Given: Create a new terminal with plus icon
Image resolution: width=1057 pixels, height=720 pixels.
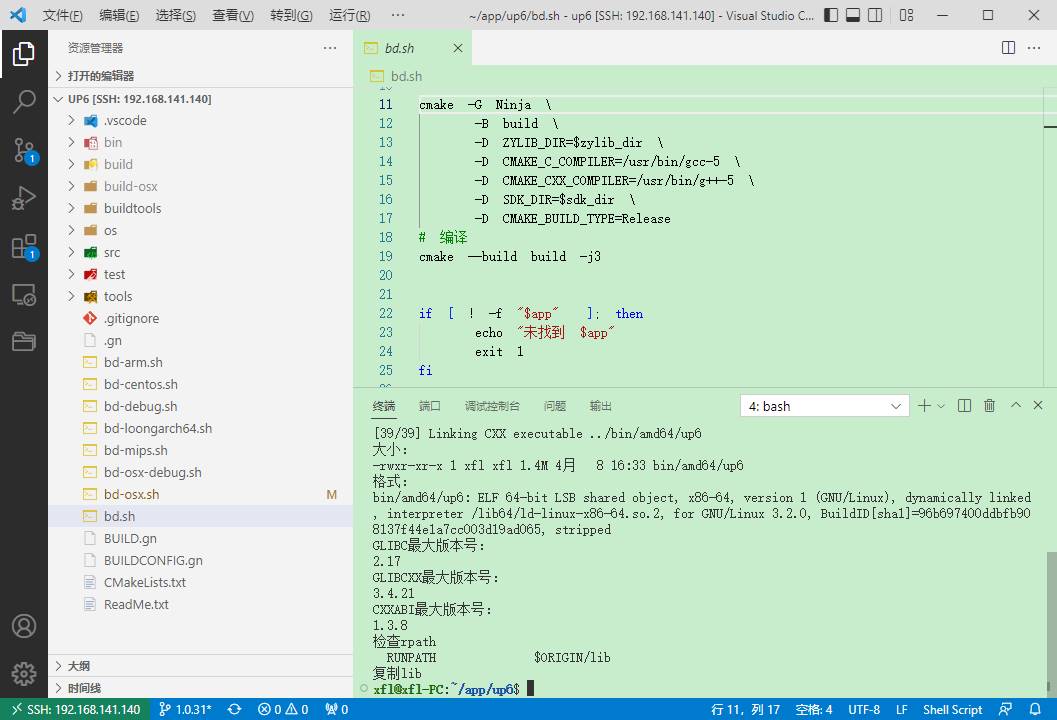Looking at the screenshot, I should click(924, 406).
